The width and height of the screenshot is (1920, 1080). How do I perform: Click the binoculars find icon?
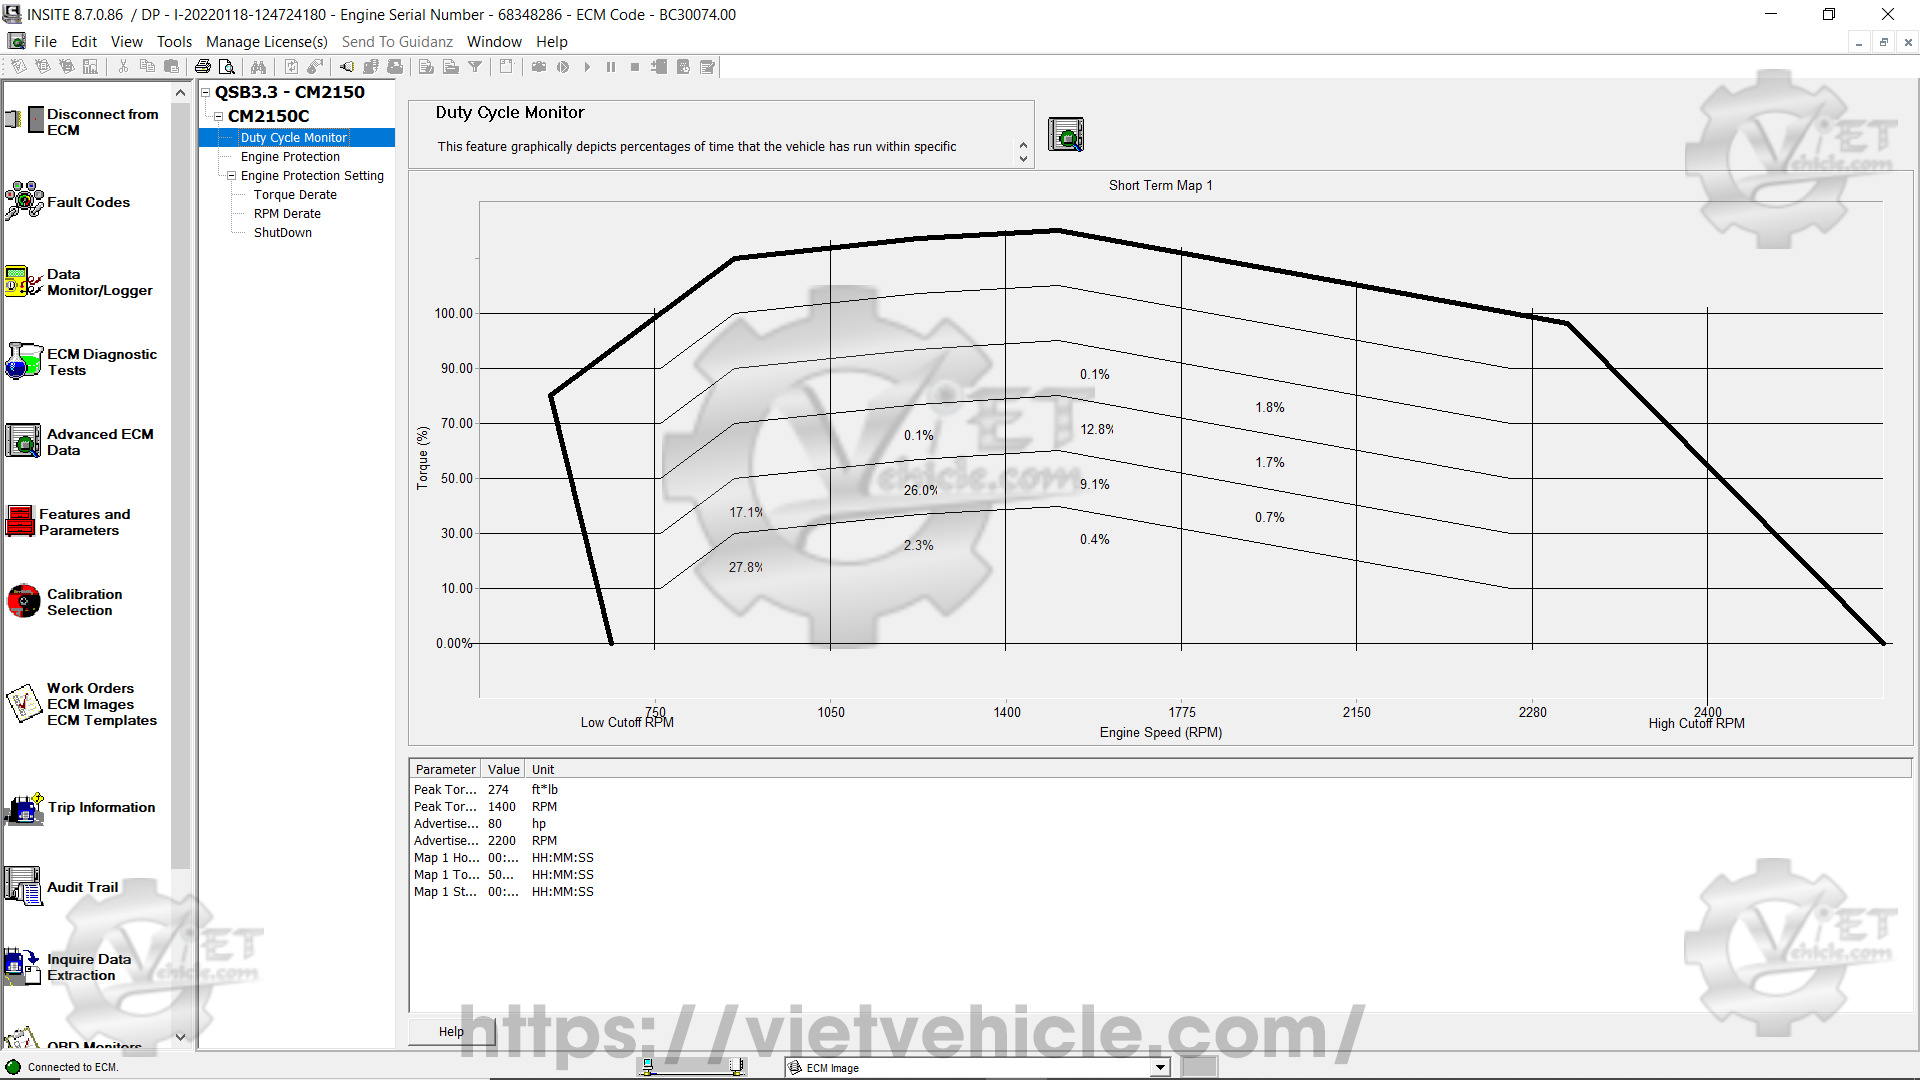point(258,67)
